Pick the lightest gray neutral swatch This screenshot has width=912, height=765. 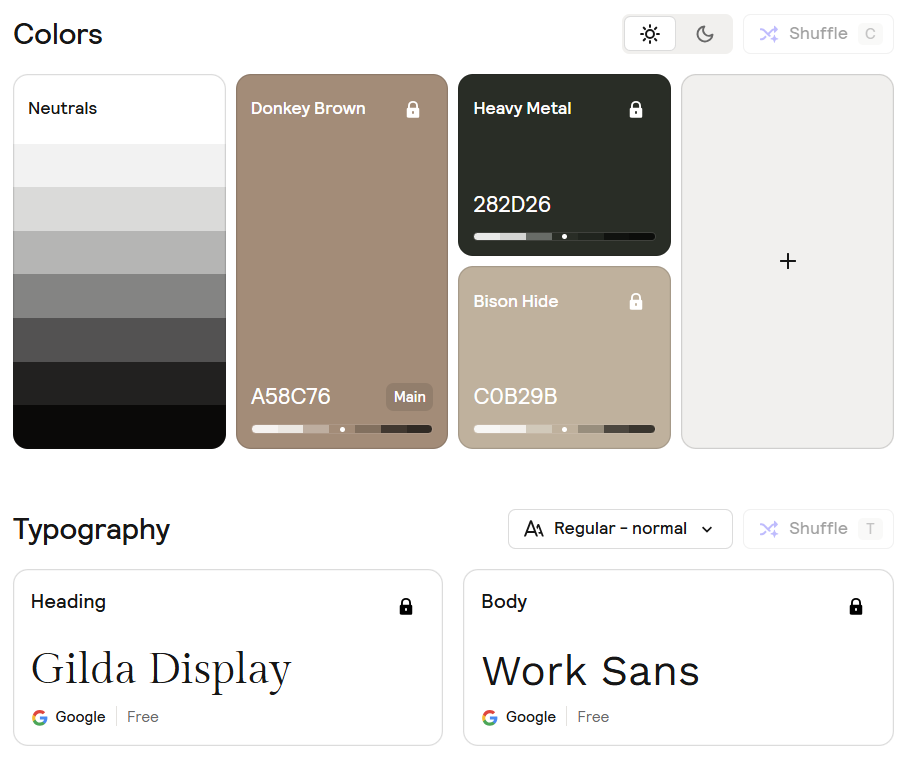pyautogui.click(x=119, y=165)
